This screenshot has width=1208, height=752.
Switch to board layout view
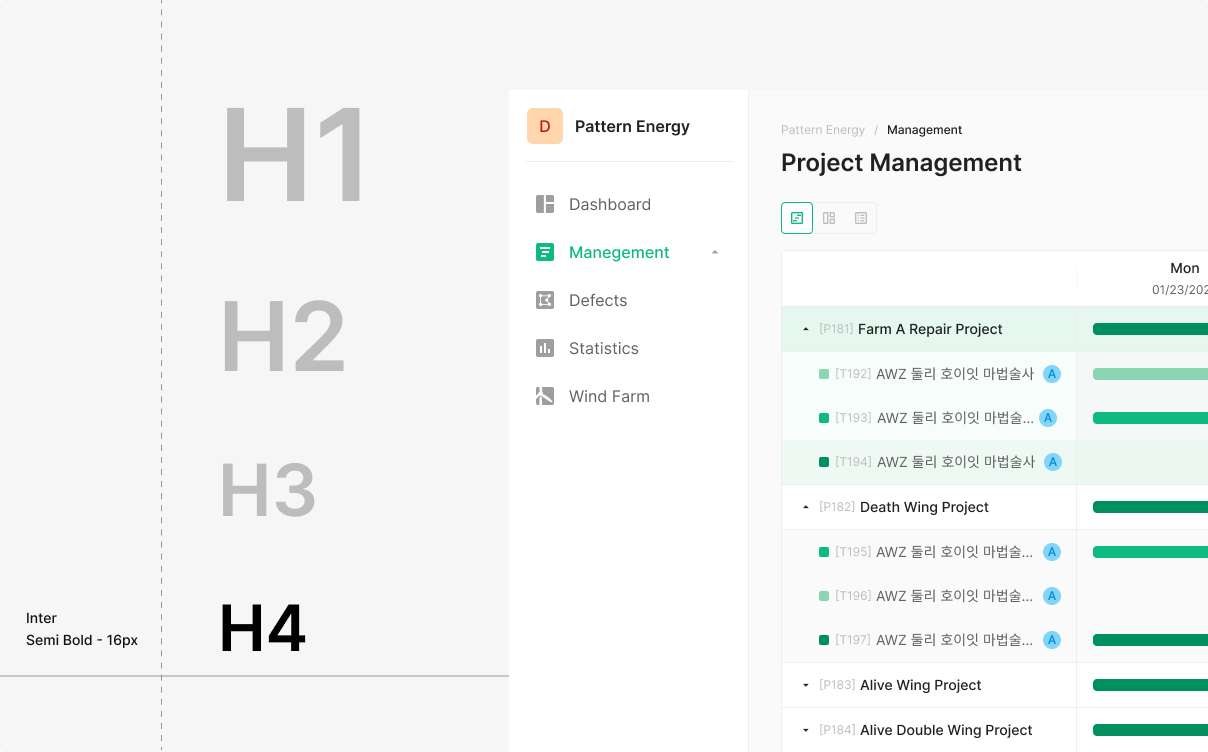(x=829, y=218)
